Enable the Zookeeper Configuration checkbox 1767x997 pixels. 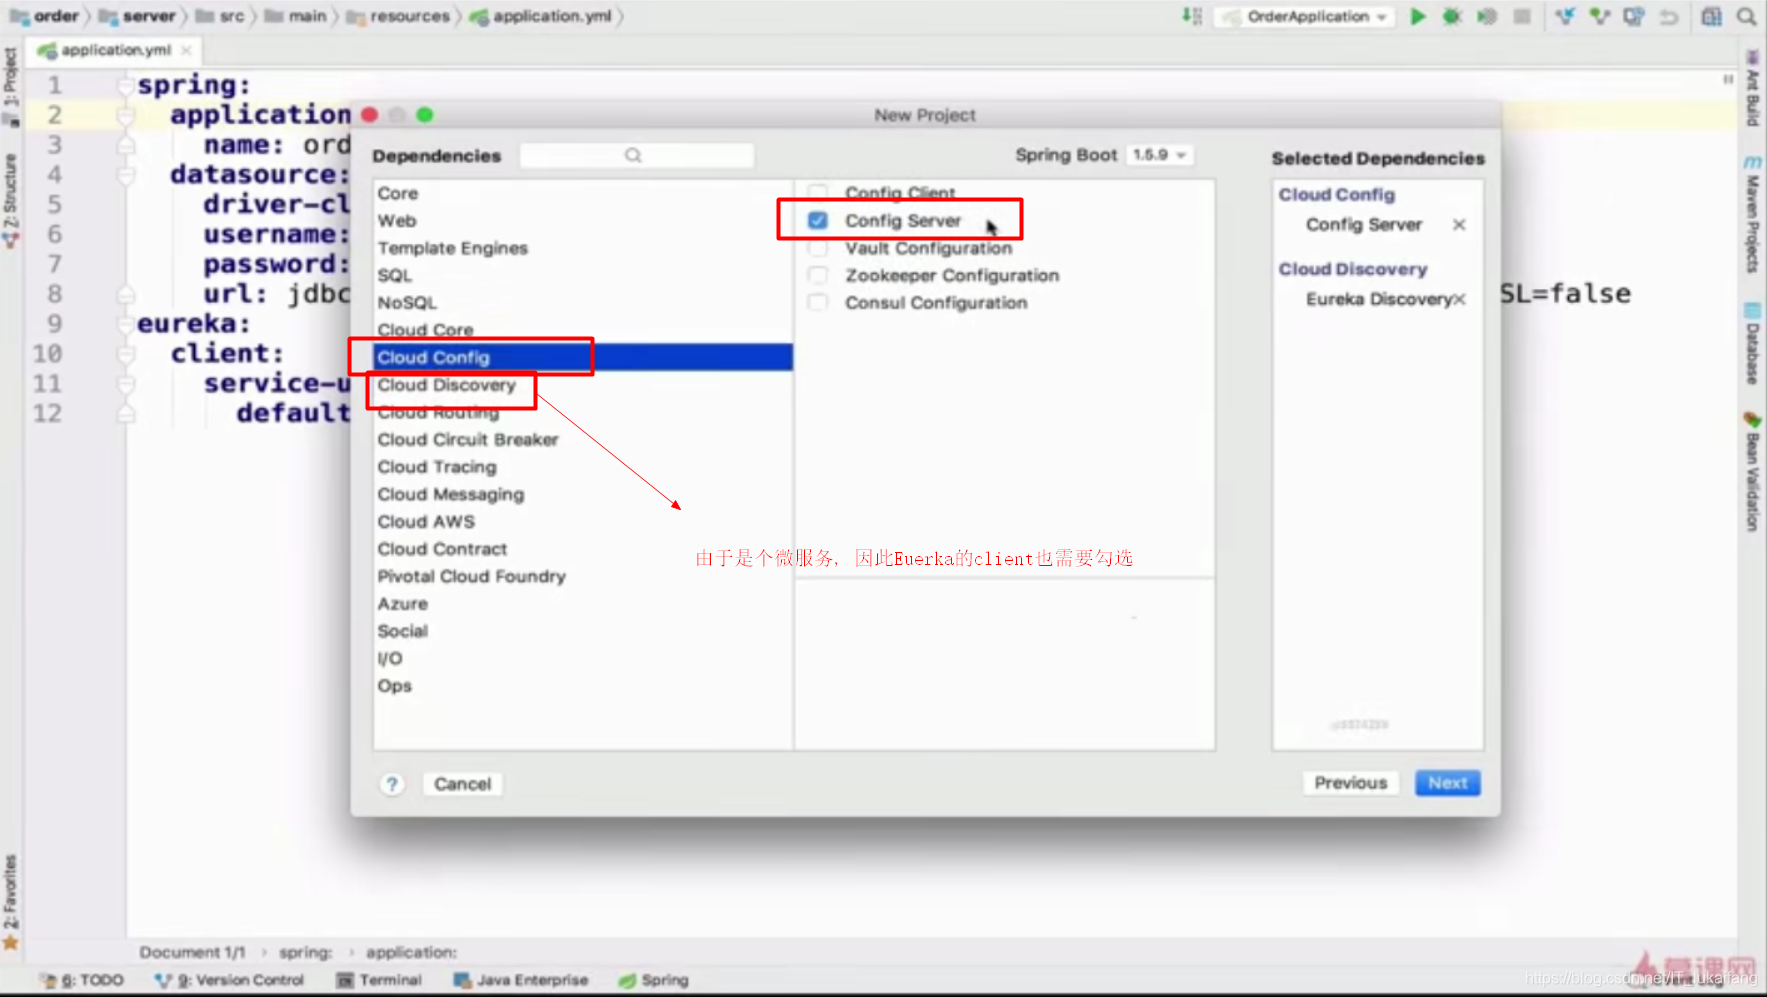point(818,275)
